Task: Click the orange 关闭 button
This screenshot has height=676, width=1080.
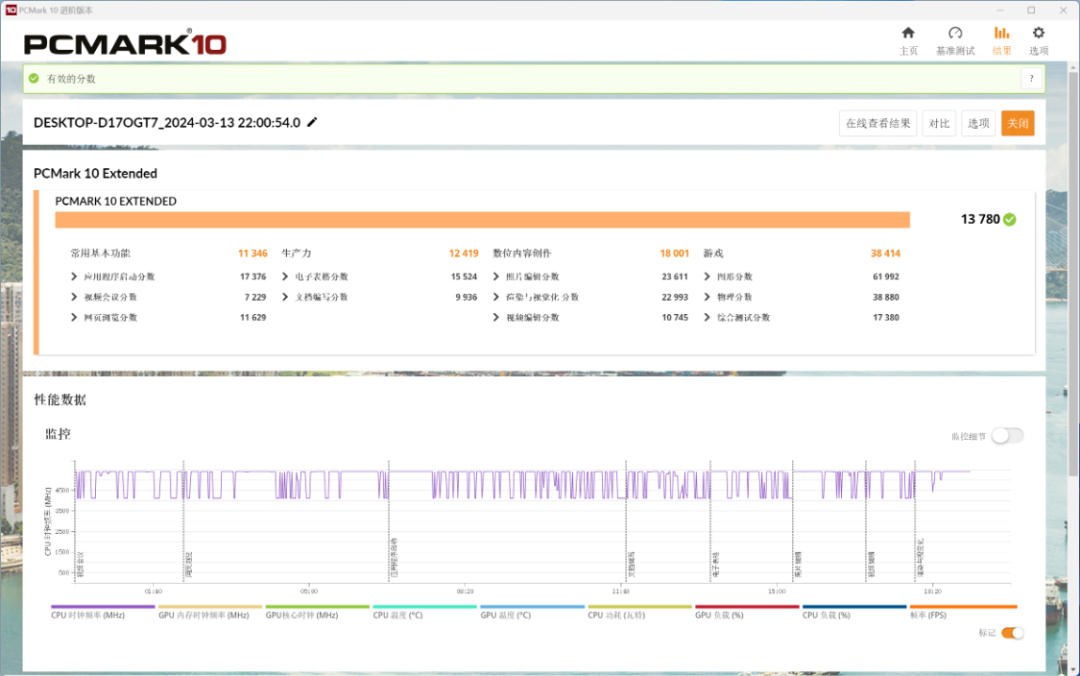Action: pyautogui.click(x=1017, y=123)
